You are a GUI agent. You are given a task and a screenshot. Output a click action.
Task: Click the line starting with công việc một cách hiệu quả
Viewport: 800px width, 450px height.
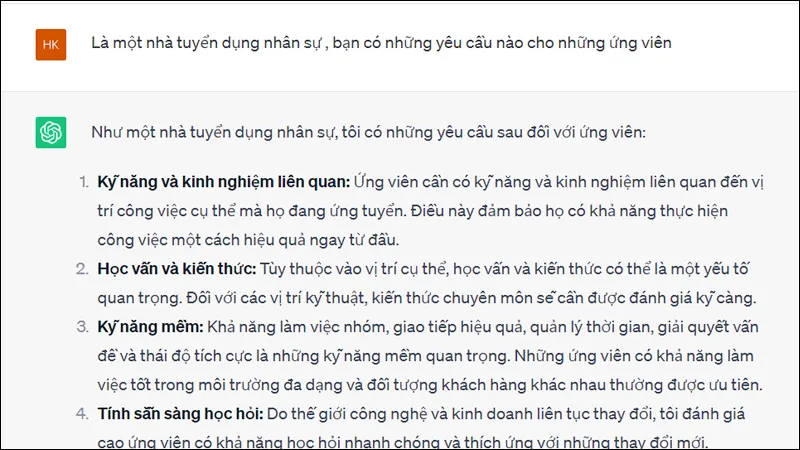(248, 240)
